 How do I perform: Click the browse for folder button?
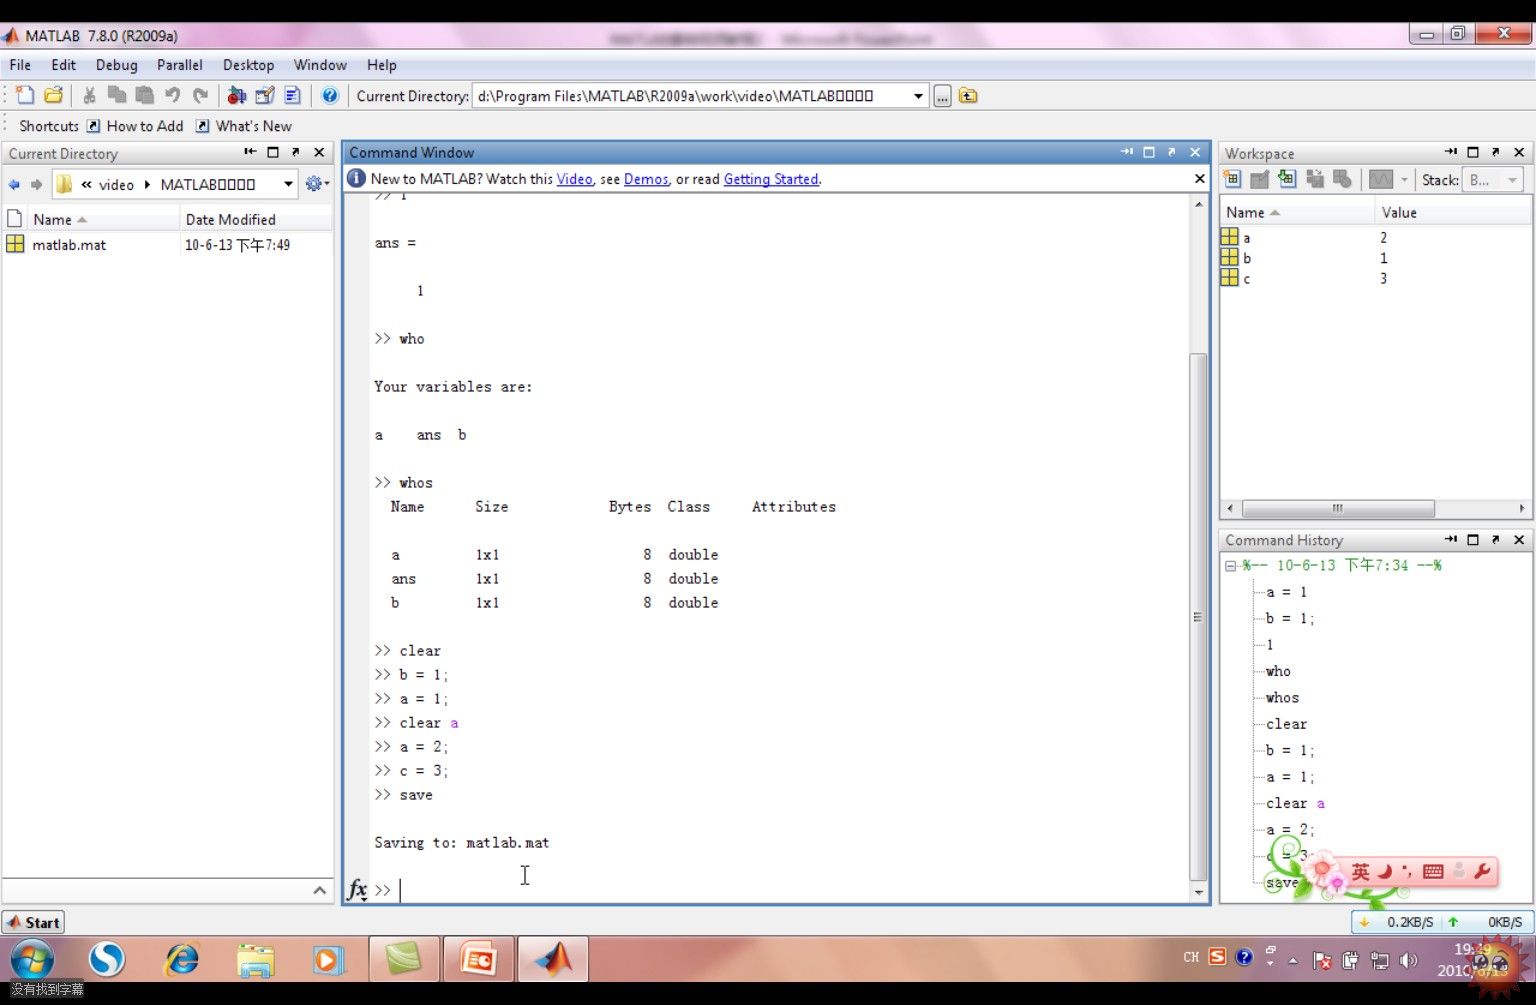point(942,96)
